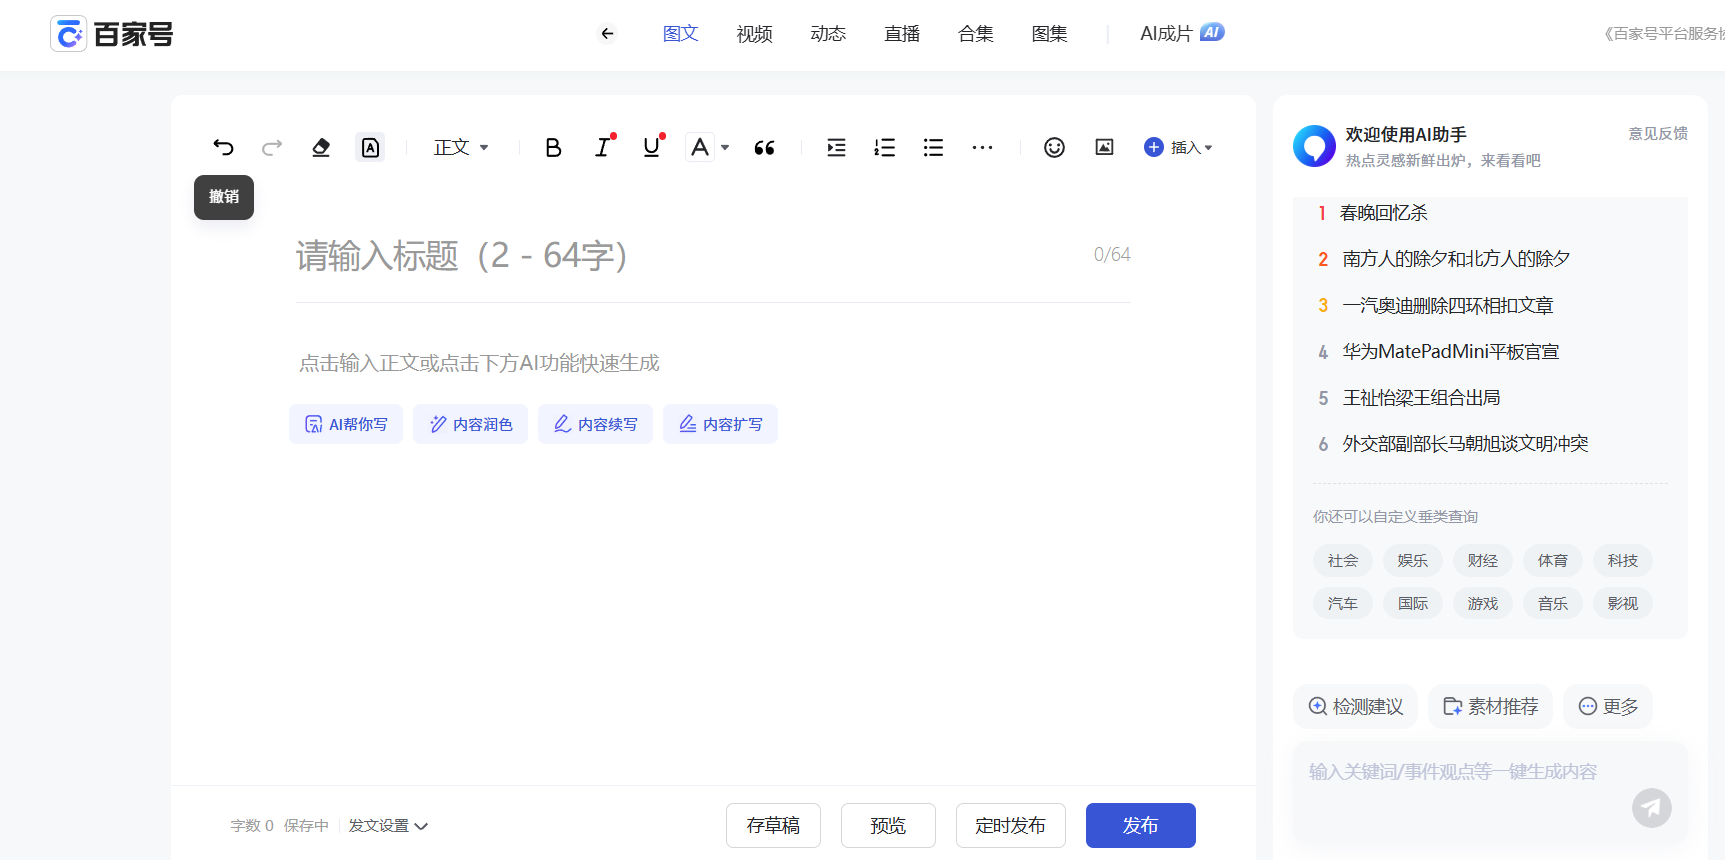
Task: Click the 定时发布 scheduled publish button
Action: [x=1011, y=826]
